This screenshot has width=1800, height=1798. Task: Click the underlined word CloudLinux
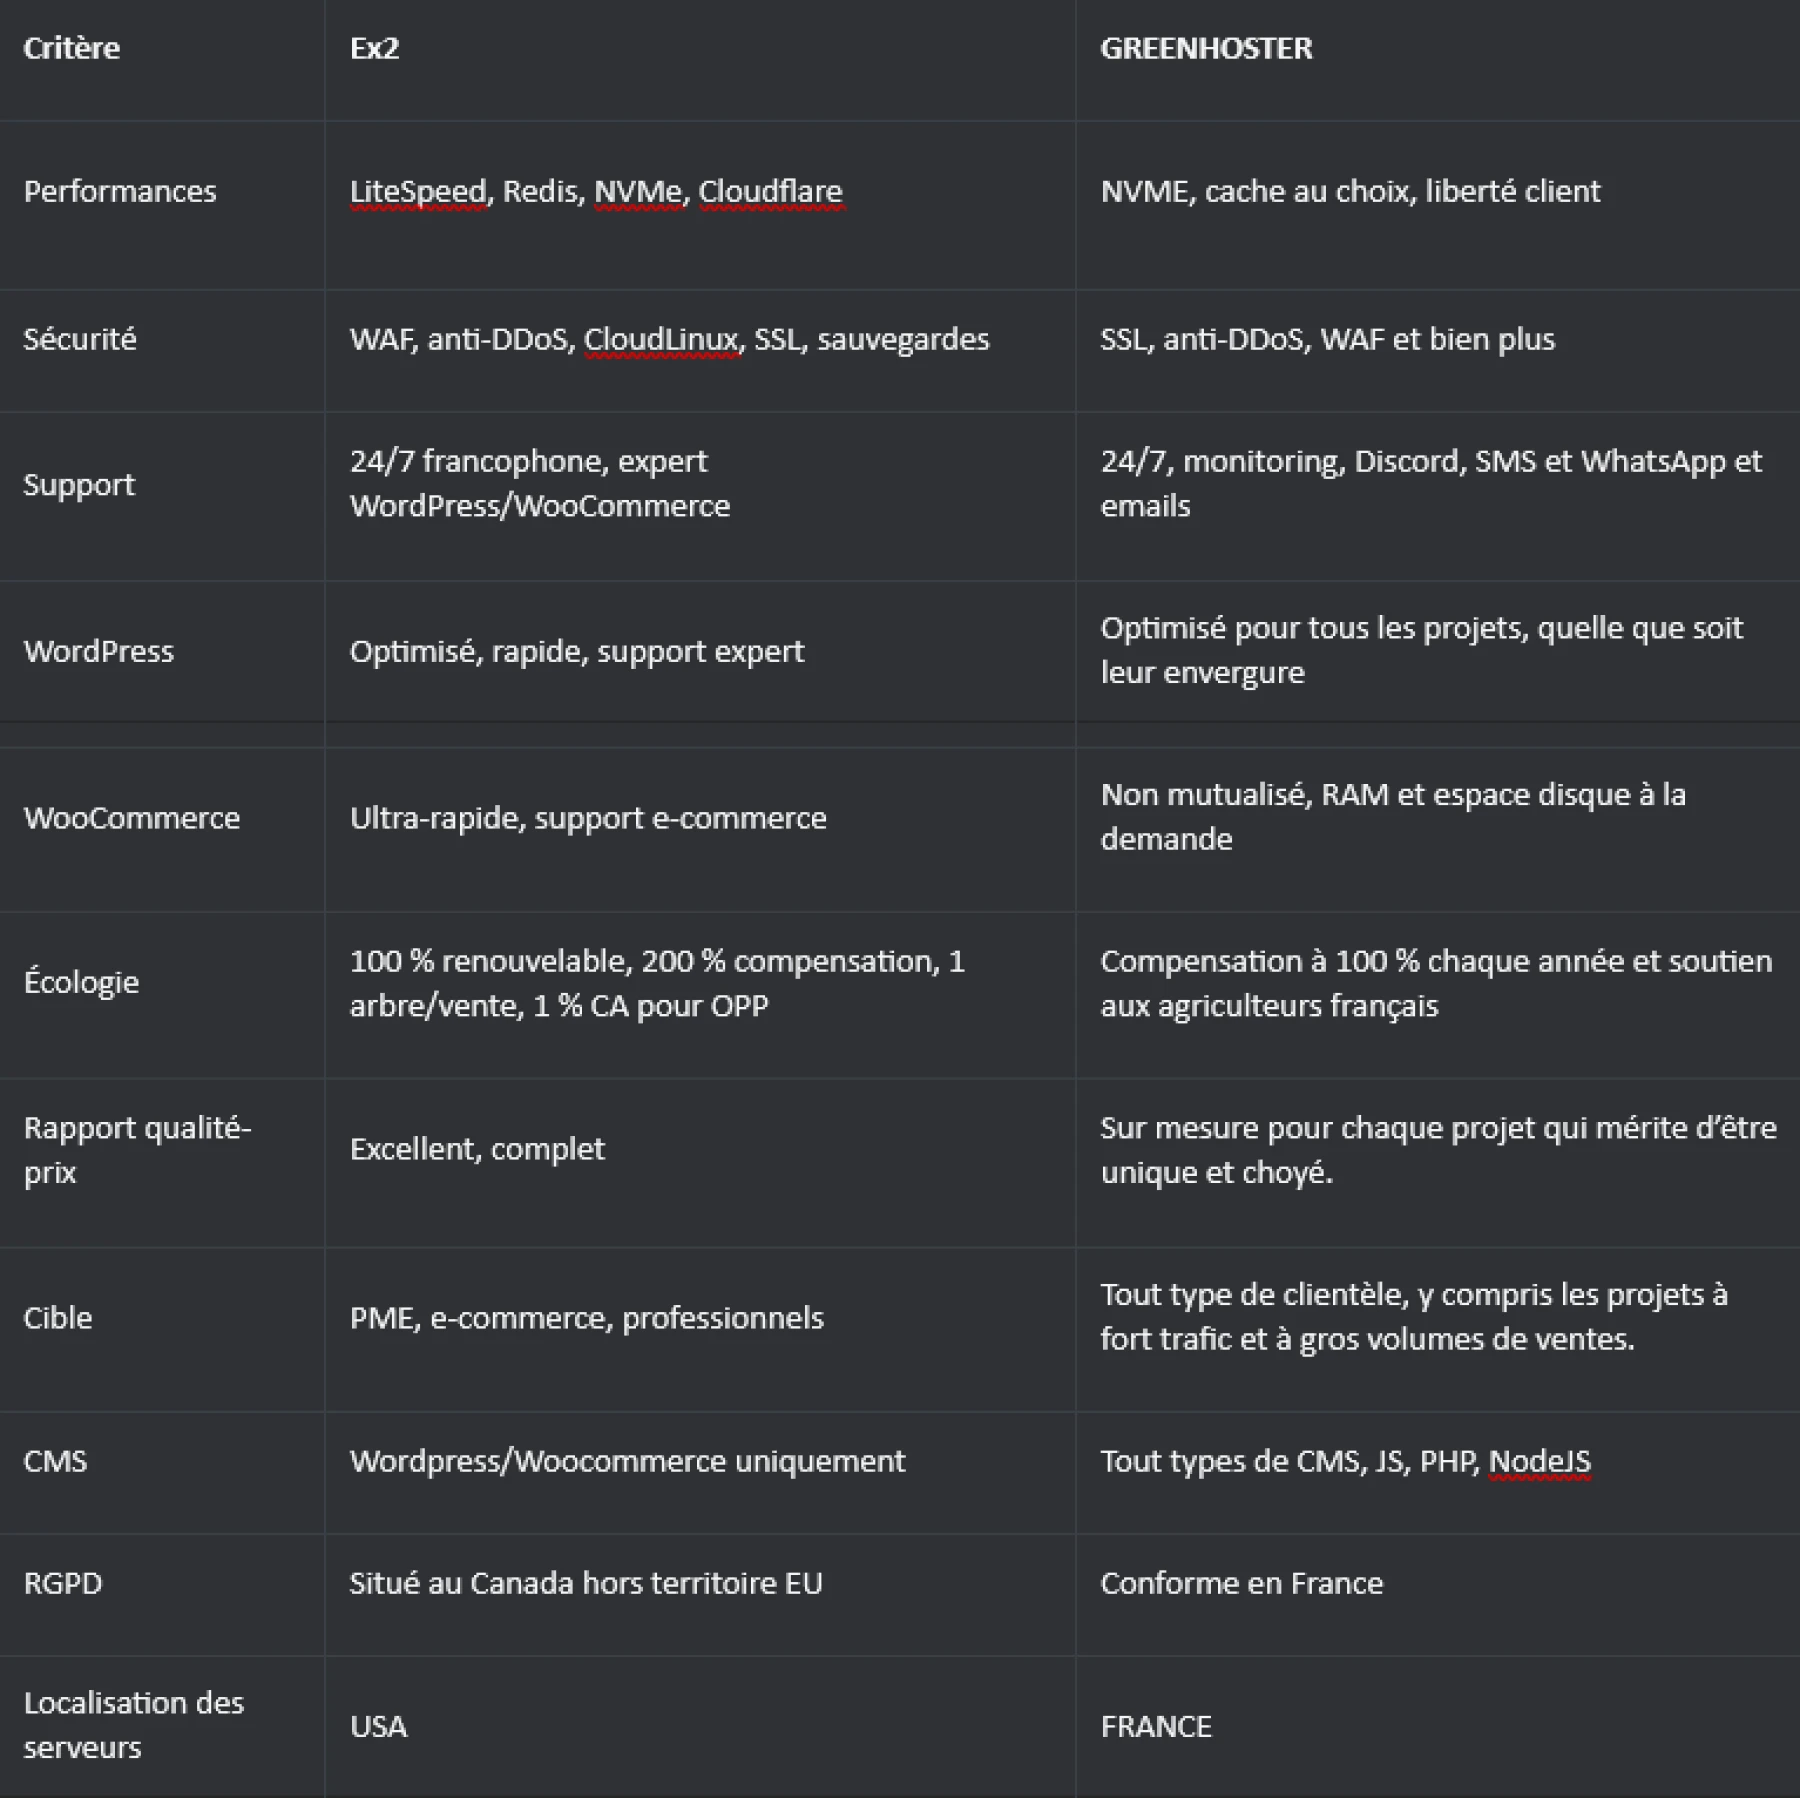661,339
